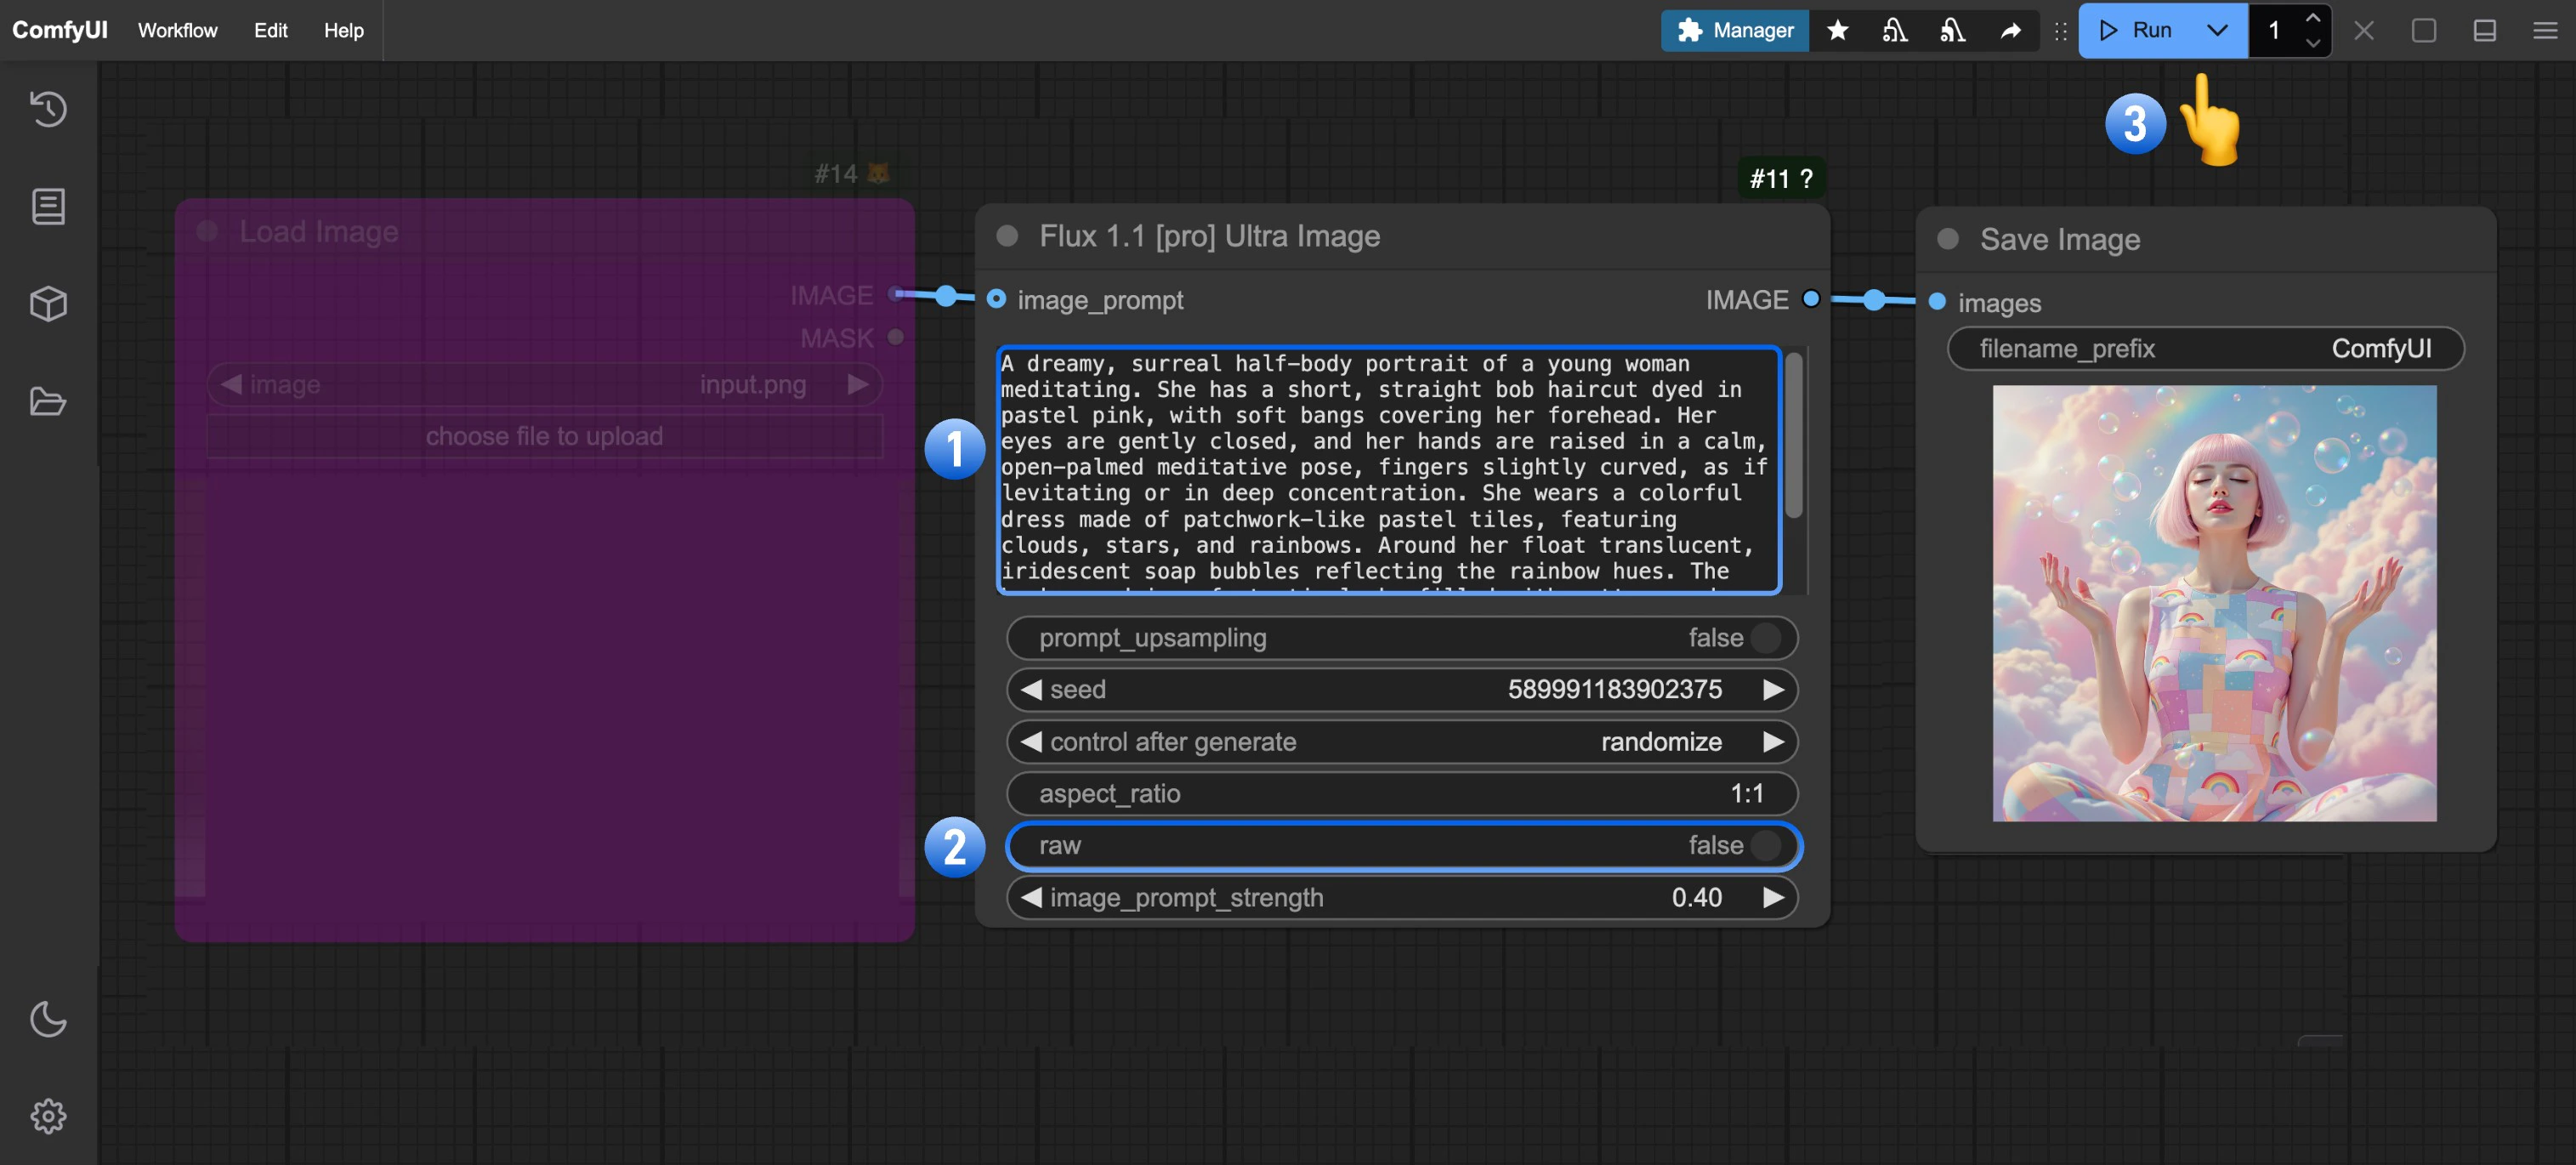Open the workflow history panel in the sidebar
2576x1165 pixels.
click(x=48, y=109)
